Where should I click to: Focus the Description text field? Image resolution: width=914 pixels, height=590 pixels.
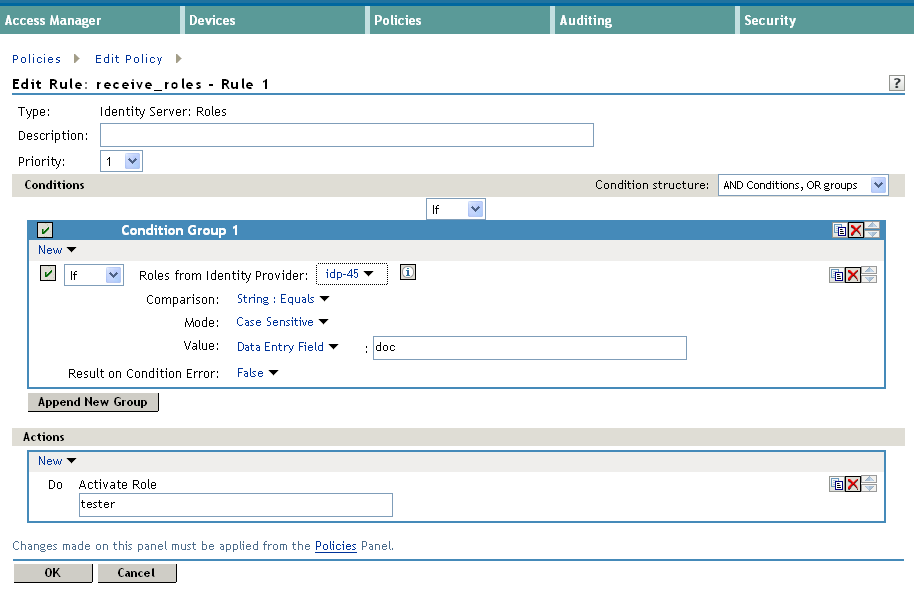pyautogui.click(x=346, y=135)
